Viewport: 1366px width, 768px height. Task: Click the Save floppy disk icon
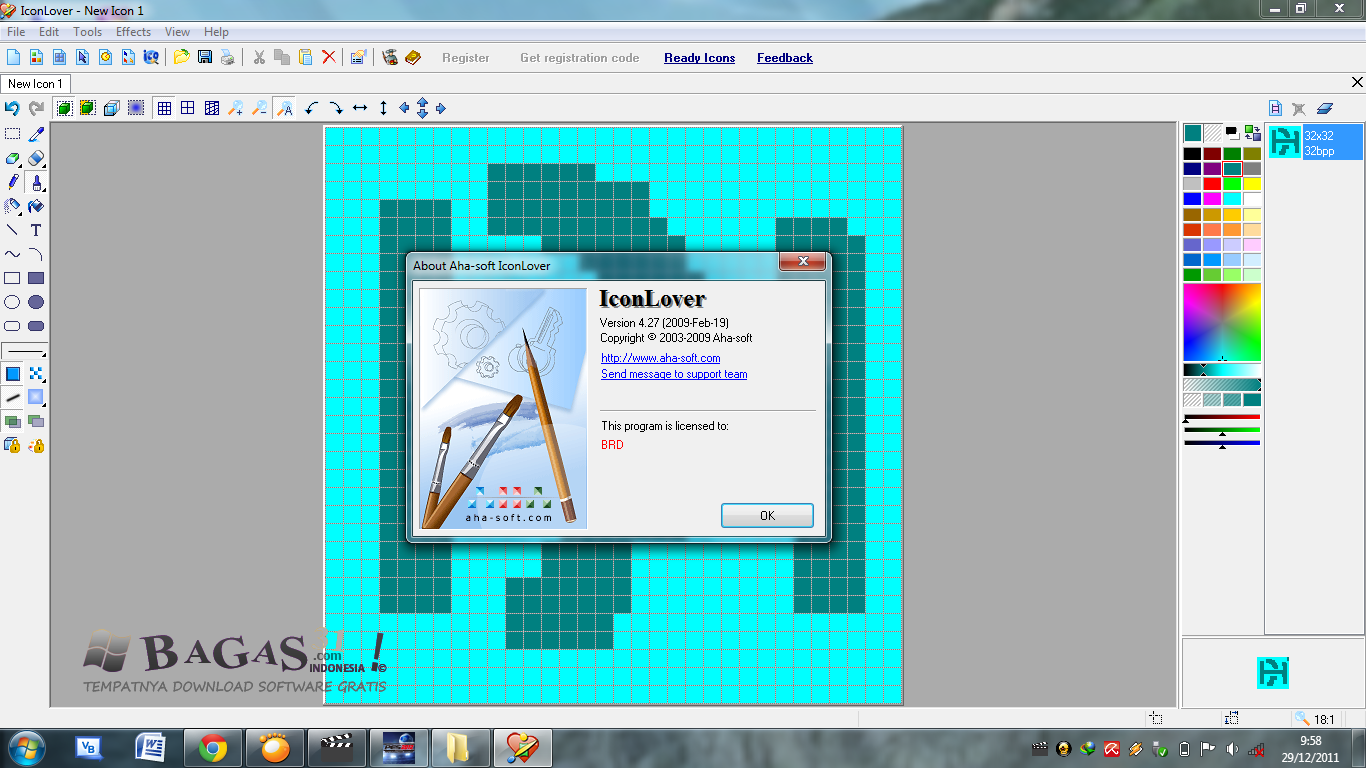tap(204, 57)
